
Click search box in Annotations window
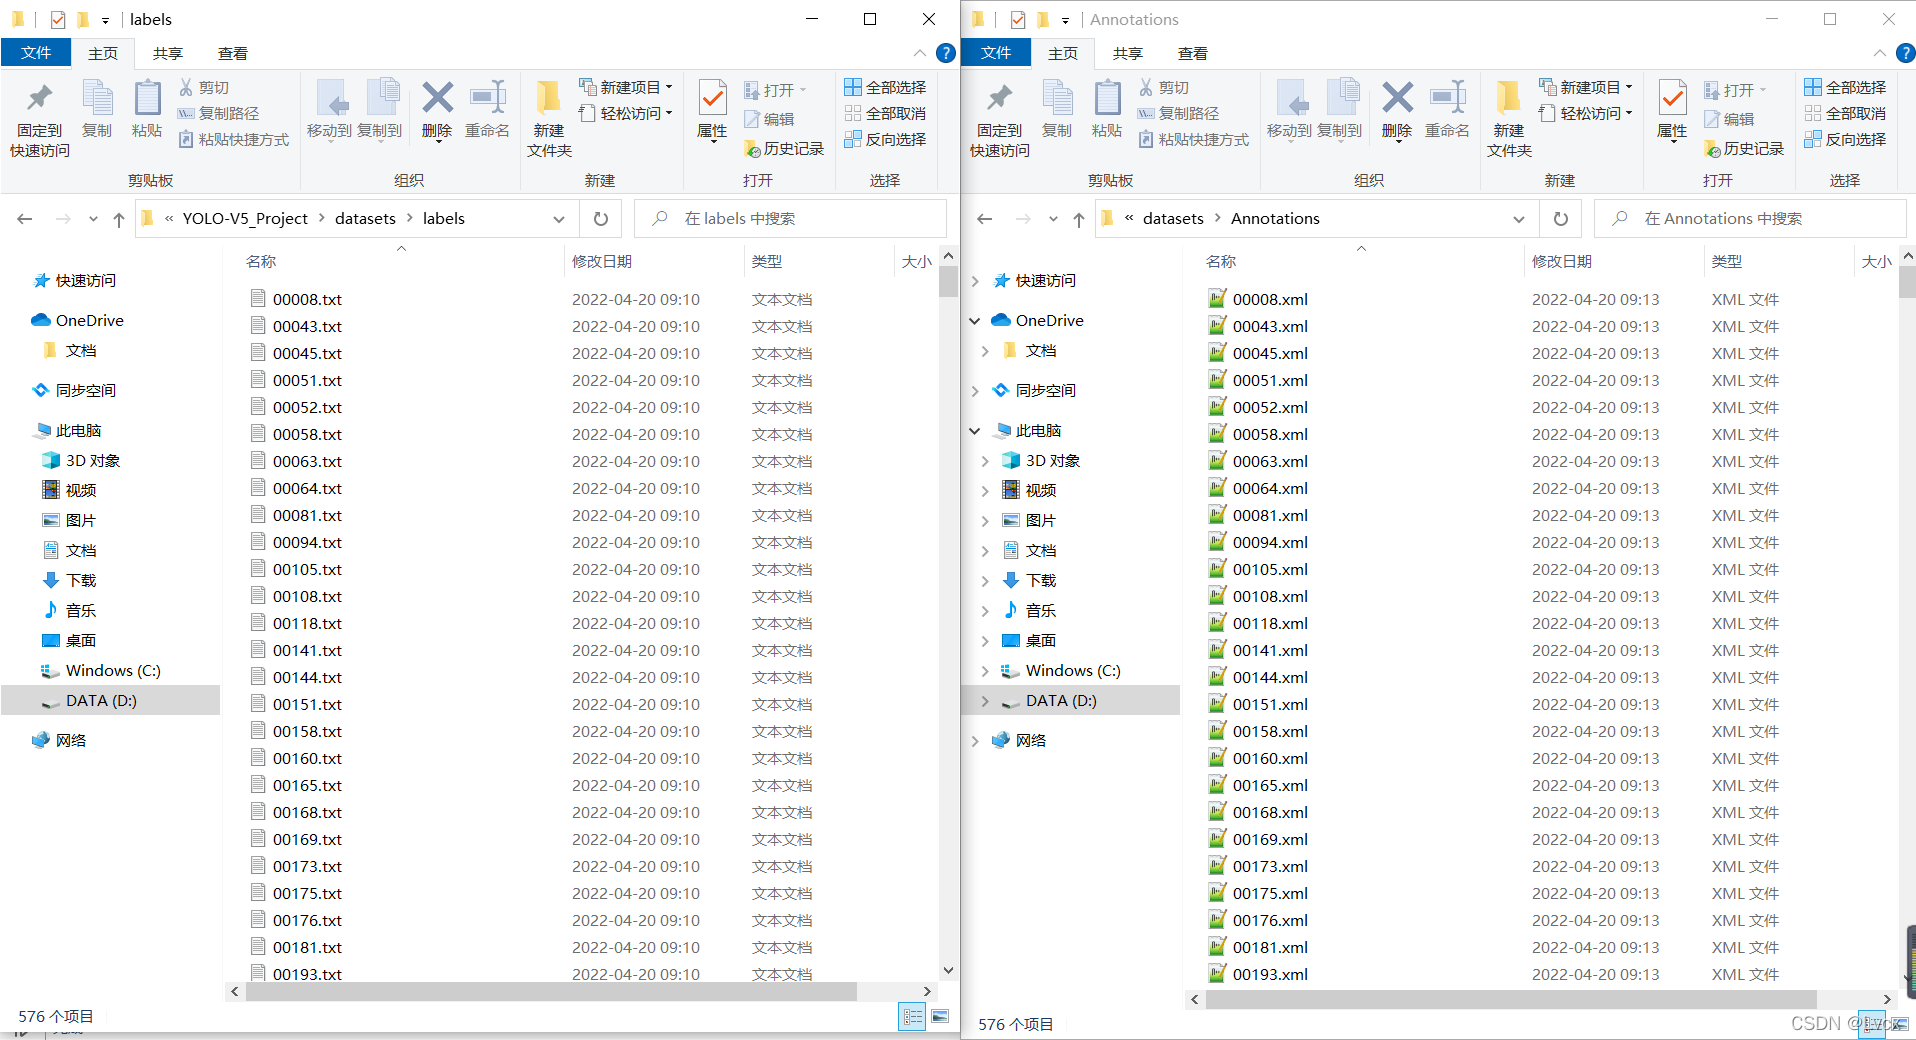[1750, 219]
